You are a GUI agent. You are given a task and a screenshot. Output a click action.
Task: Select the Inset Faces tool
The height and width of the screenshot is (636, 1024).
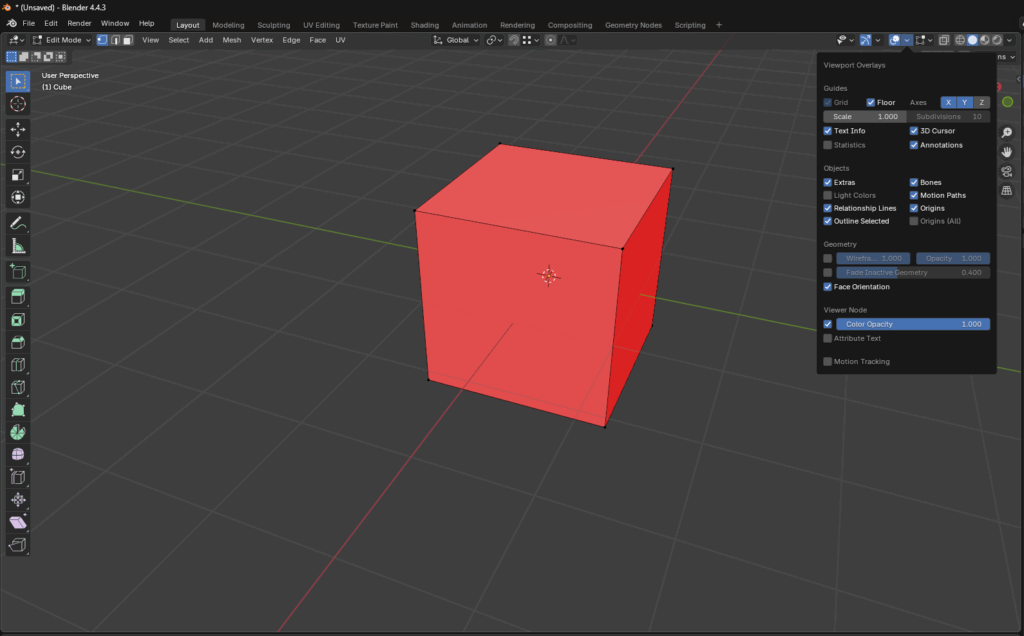18,319
